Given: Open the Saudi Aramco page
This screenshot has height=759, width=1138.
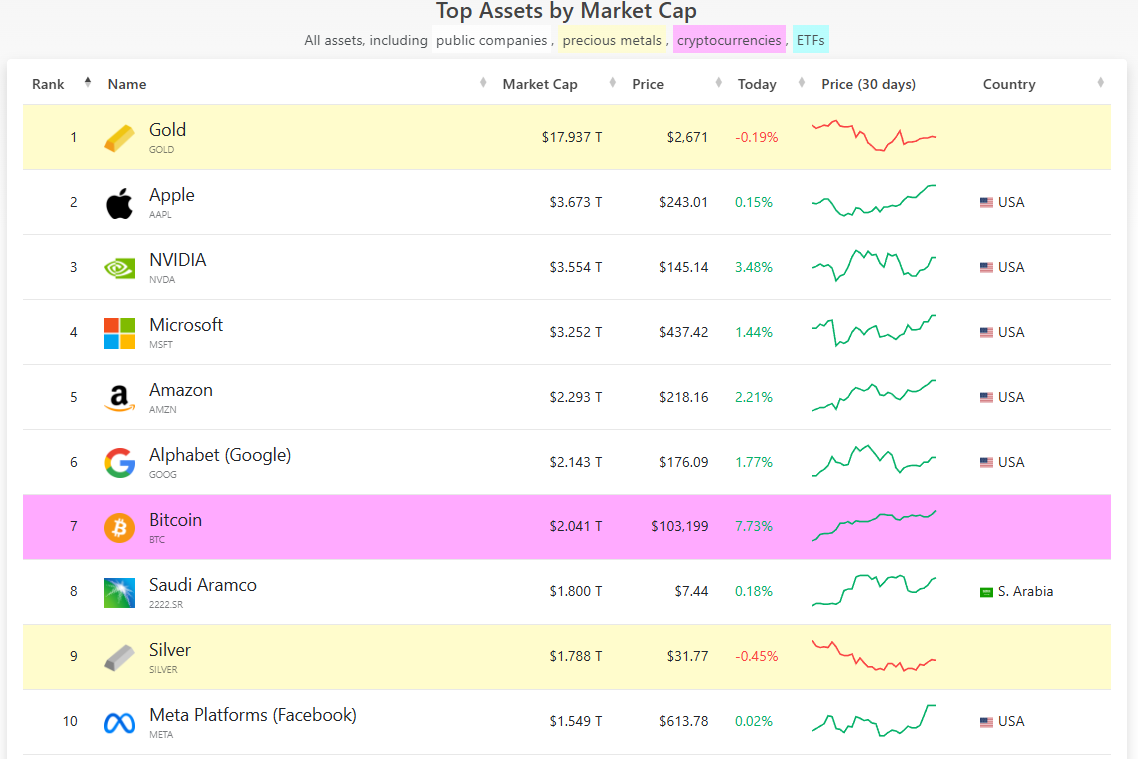Looking at the screenshot, I should (203, 585).
